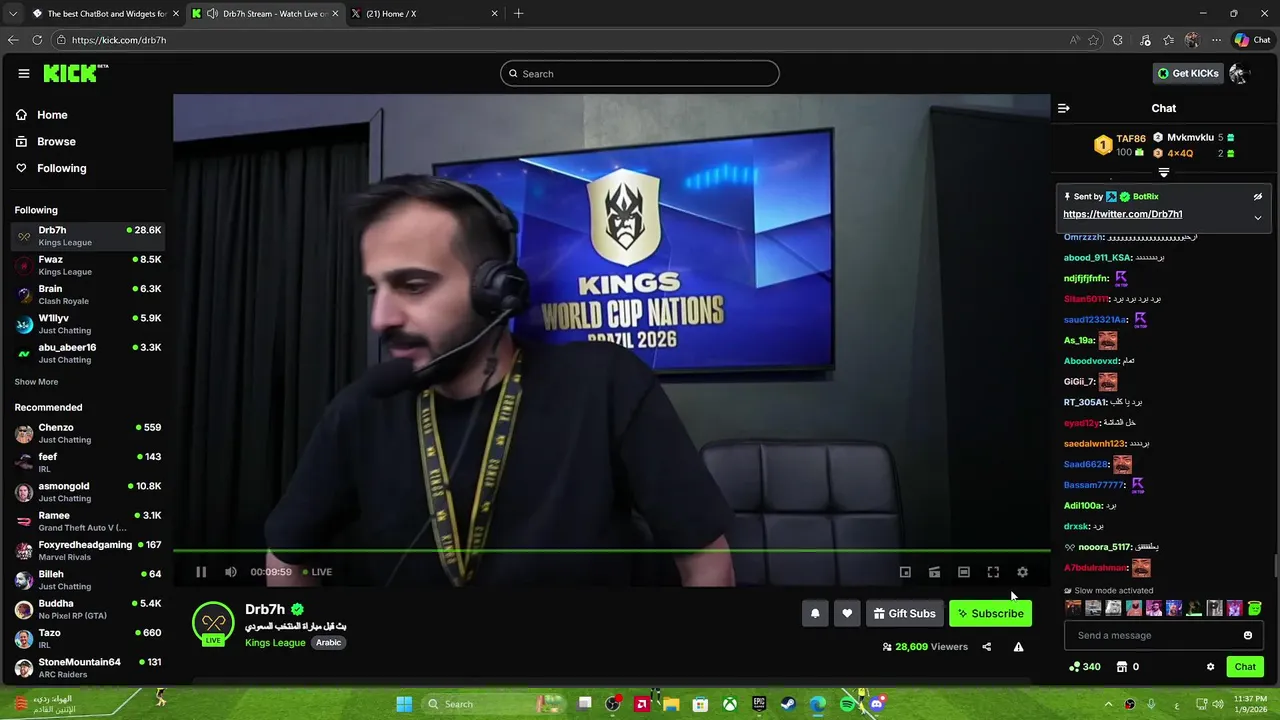Image resolution: width=1280 pixels, height=720 pixels.
Task: Open the hamburger sidebar menu
Action: (x=24, y=73)
